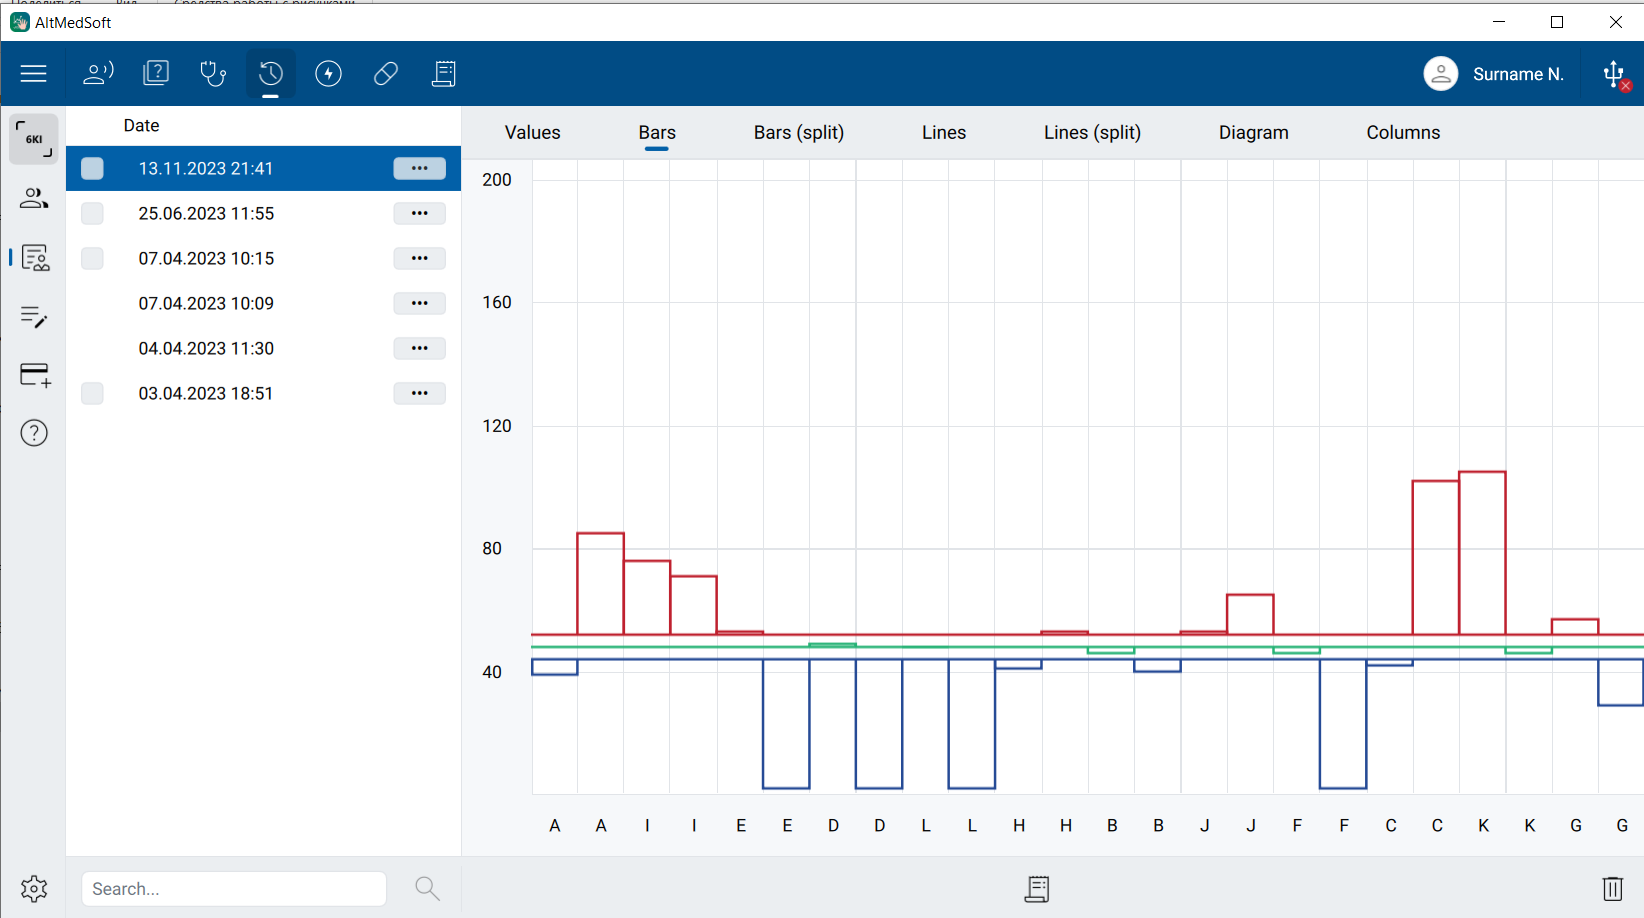The image size is (1644, 918).
Task: Open the history clock icon
Action: point(271,74)
